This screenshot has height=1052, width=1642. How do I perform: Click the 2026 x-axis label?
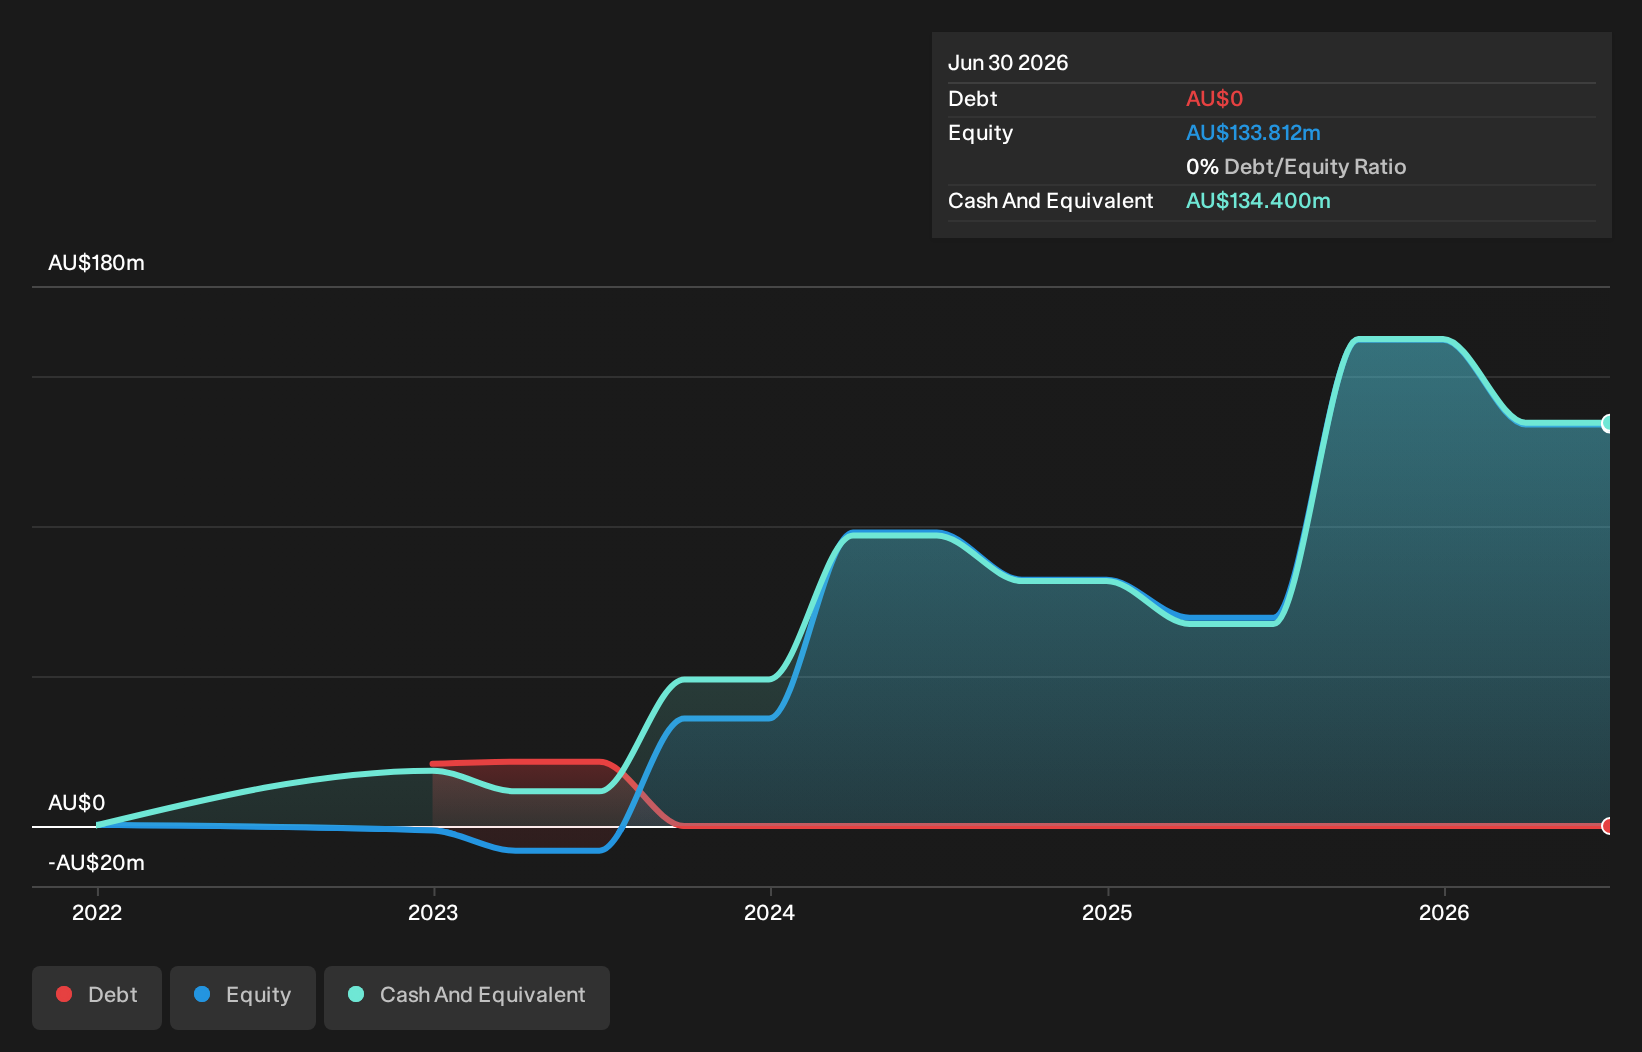tap(1444, 912)
